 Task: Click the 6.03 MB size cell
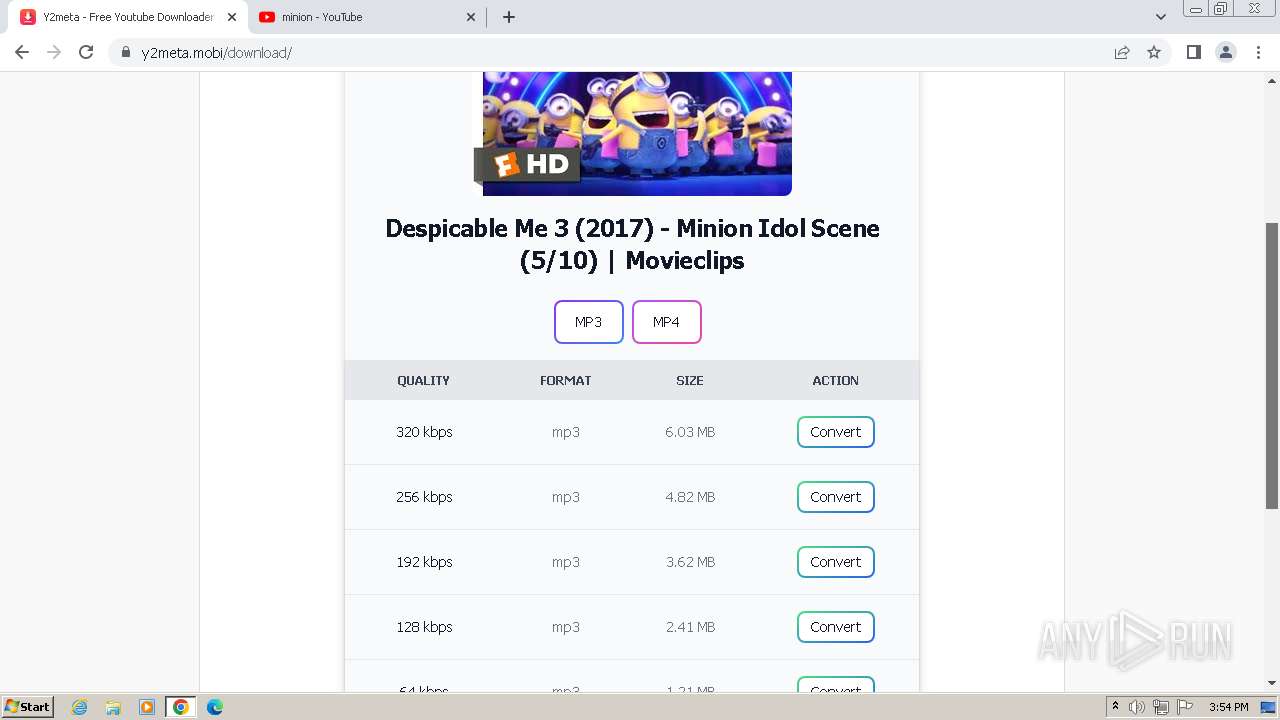(690, 432)
